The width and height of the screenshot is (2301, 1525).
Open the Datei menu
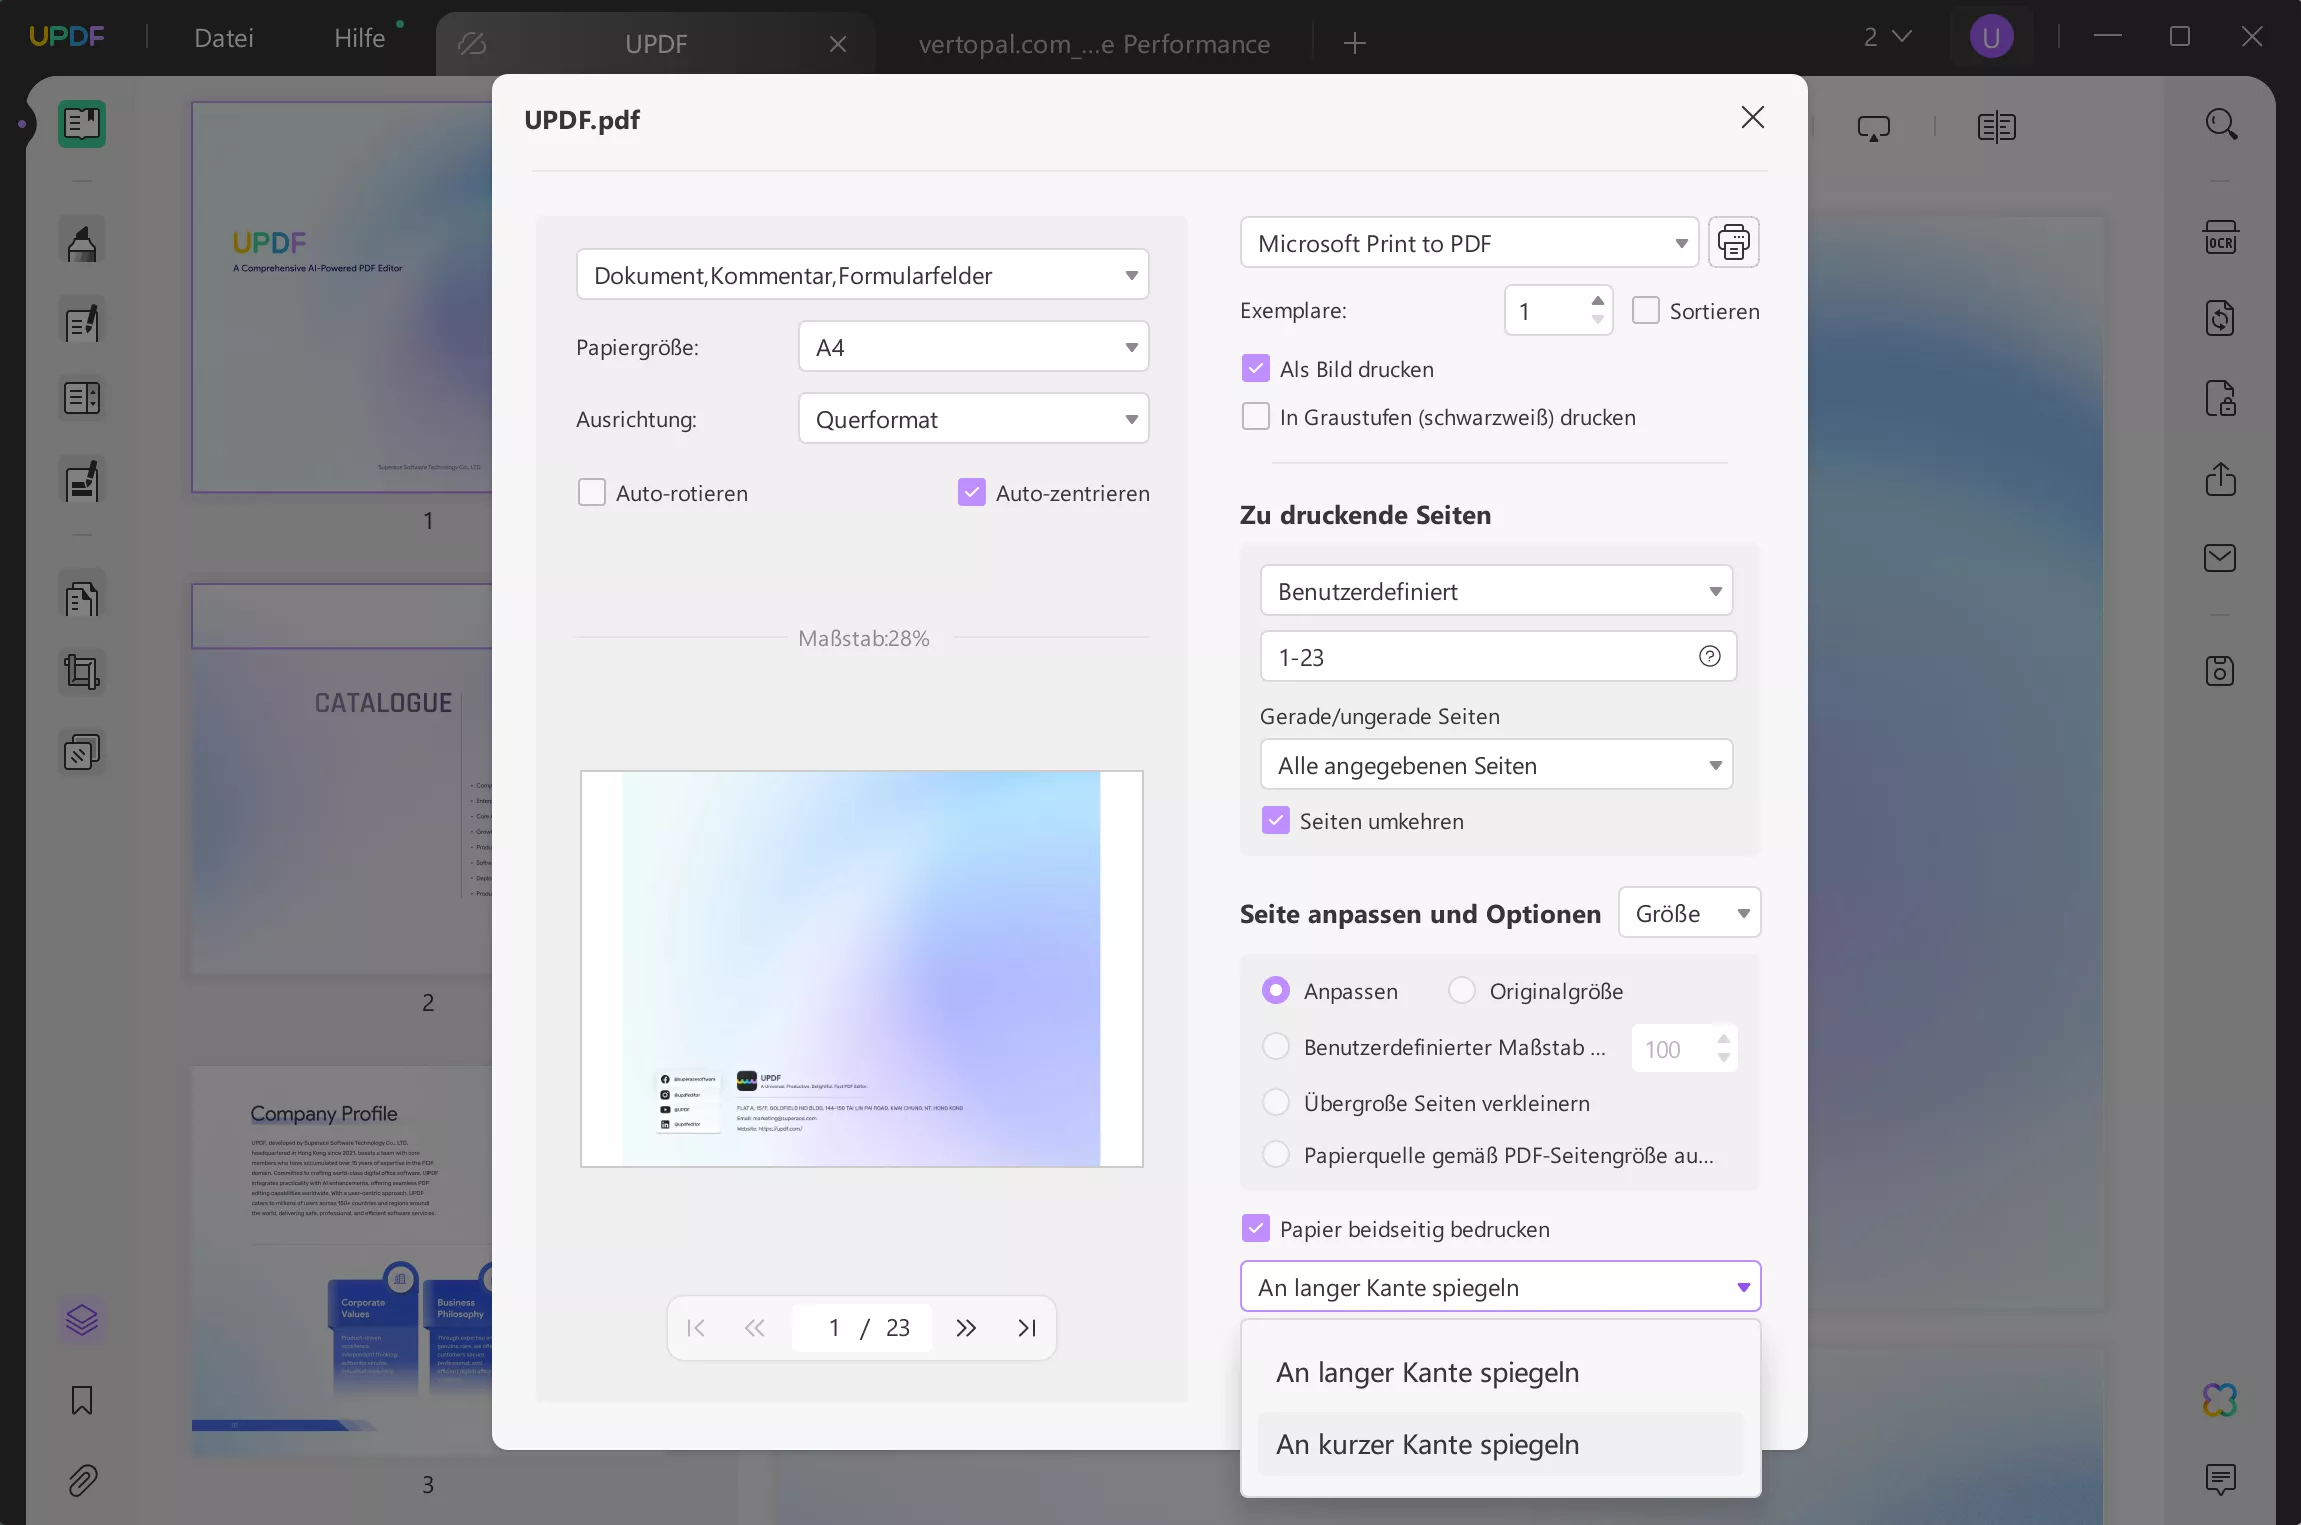click(224, 38)
